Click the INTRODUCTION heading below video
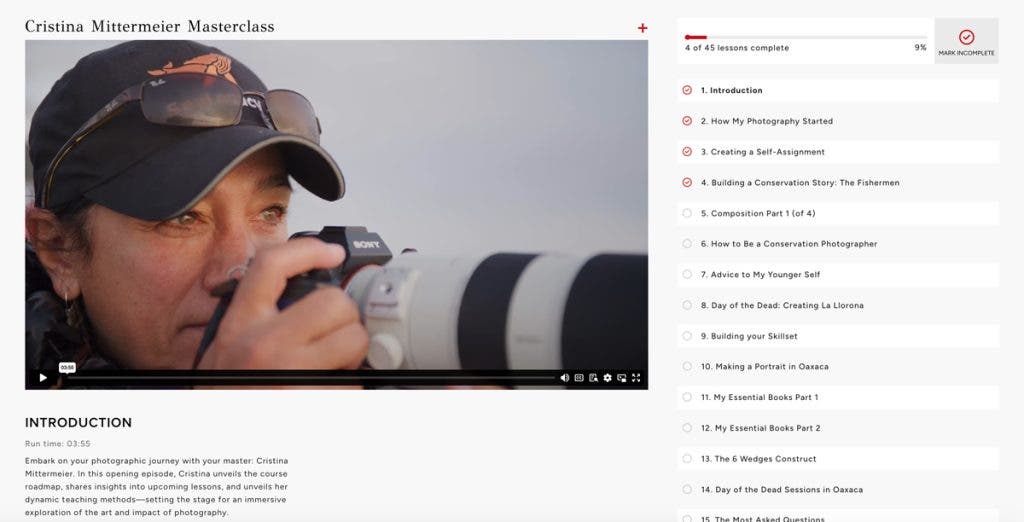 [x=78, y=423]
